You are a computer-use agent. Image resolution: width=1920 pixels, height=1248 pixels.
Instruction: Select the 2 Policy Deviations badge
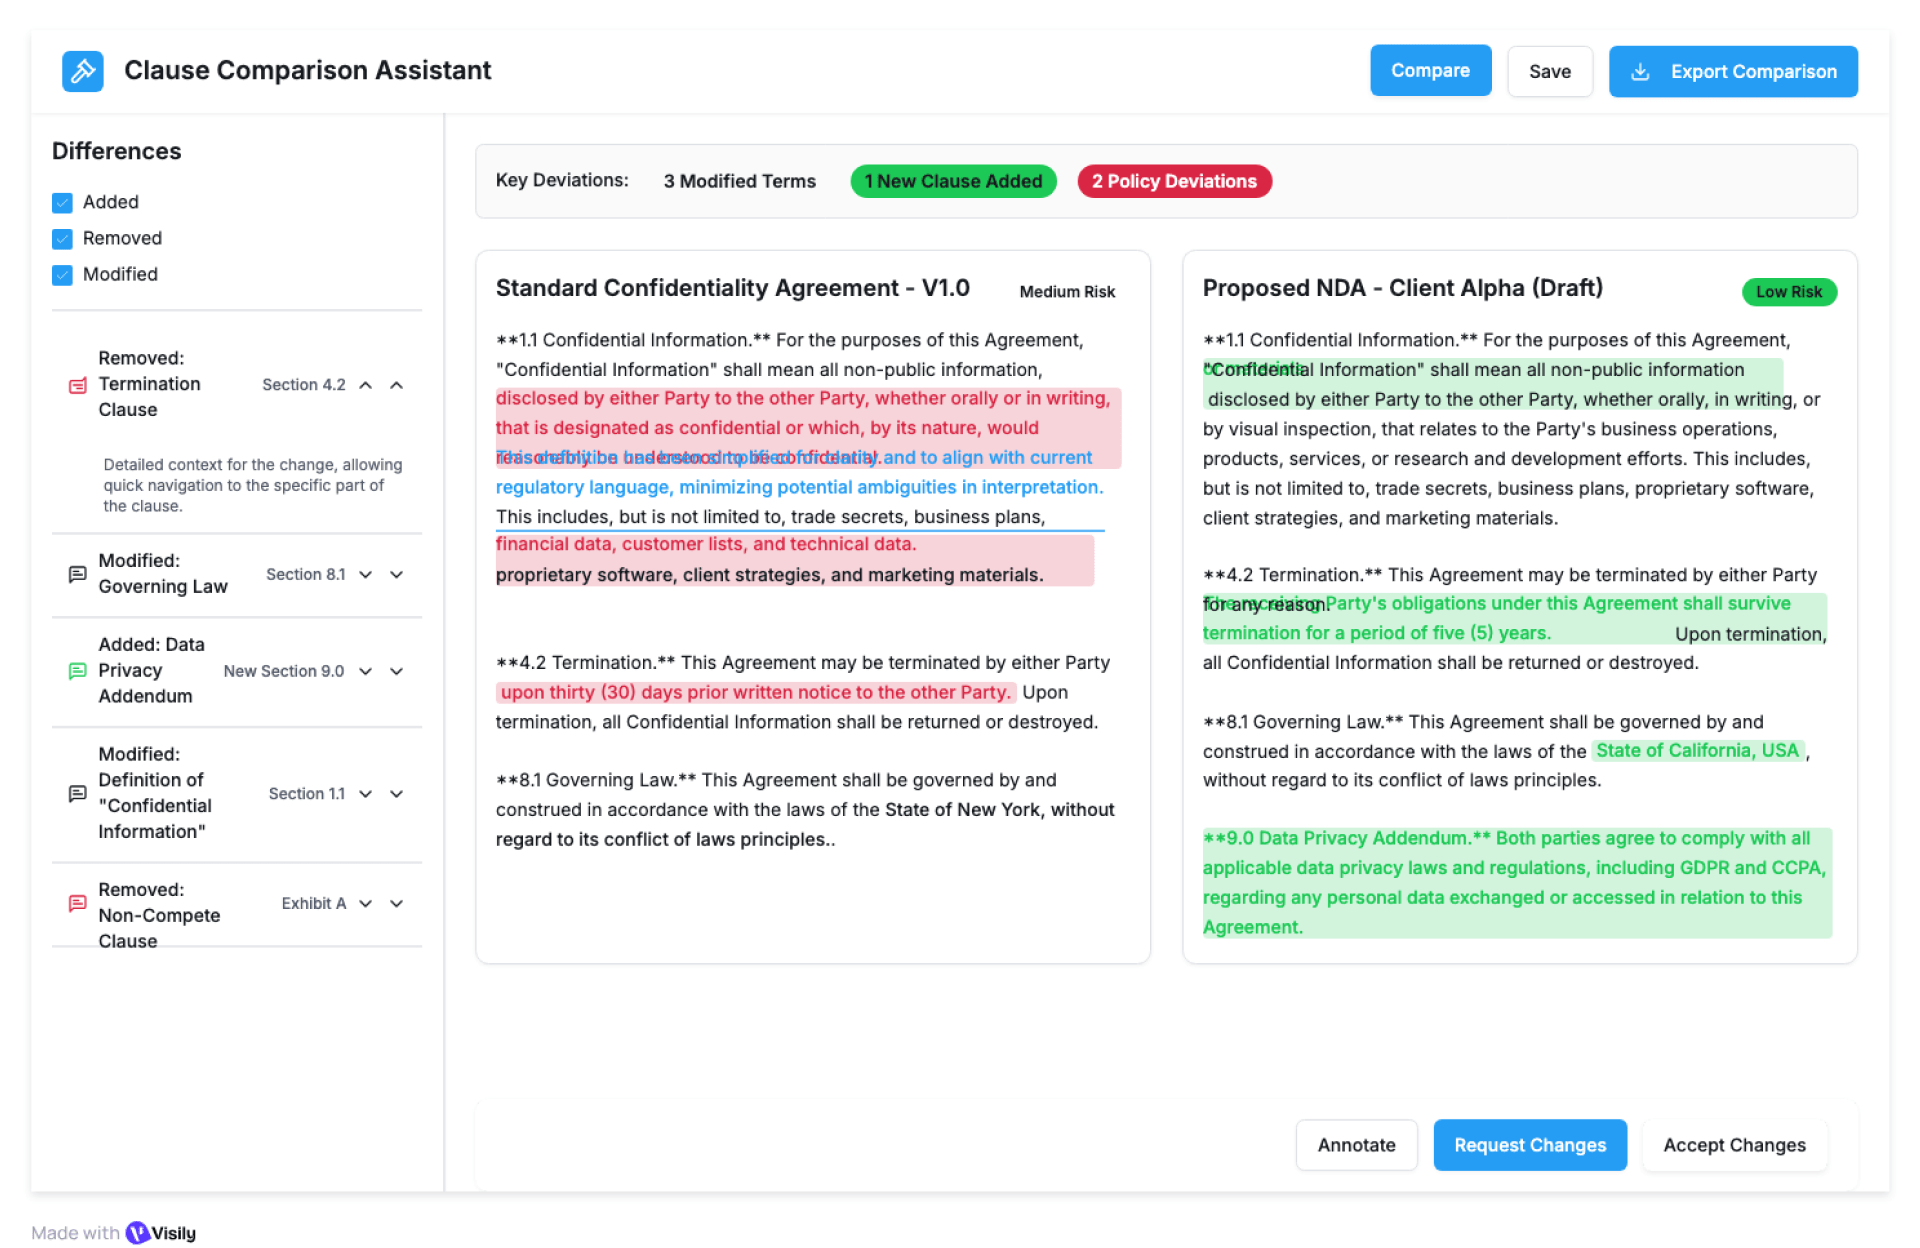pos(1174,181)
